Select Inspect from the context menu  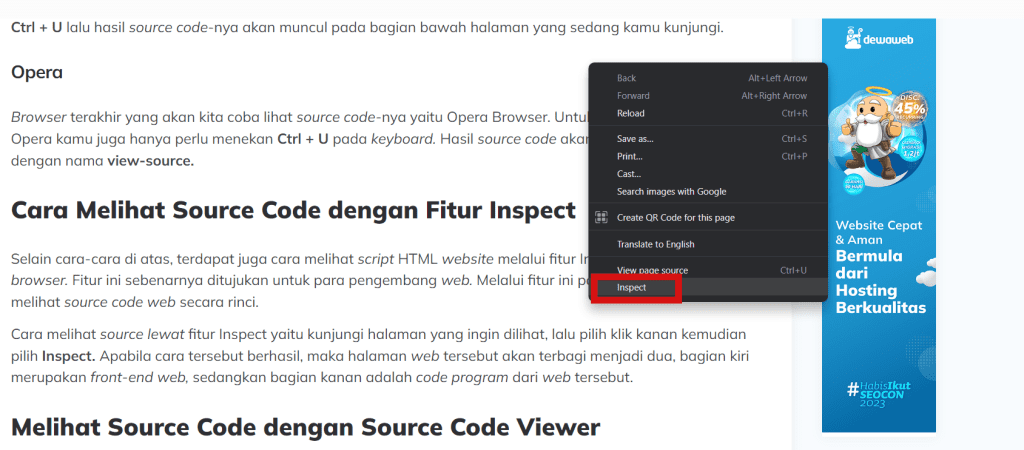point(632,288)
